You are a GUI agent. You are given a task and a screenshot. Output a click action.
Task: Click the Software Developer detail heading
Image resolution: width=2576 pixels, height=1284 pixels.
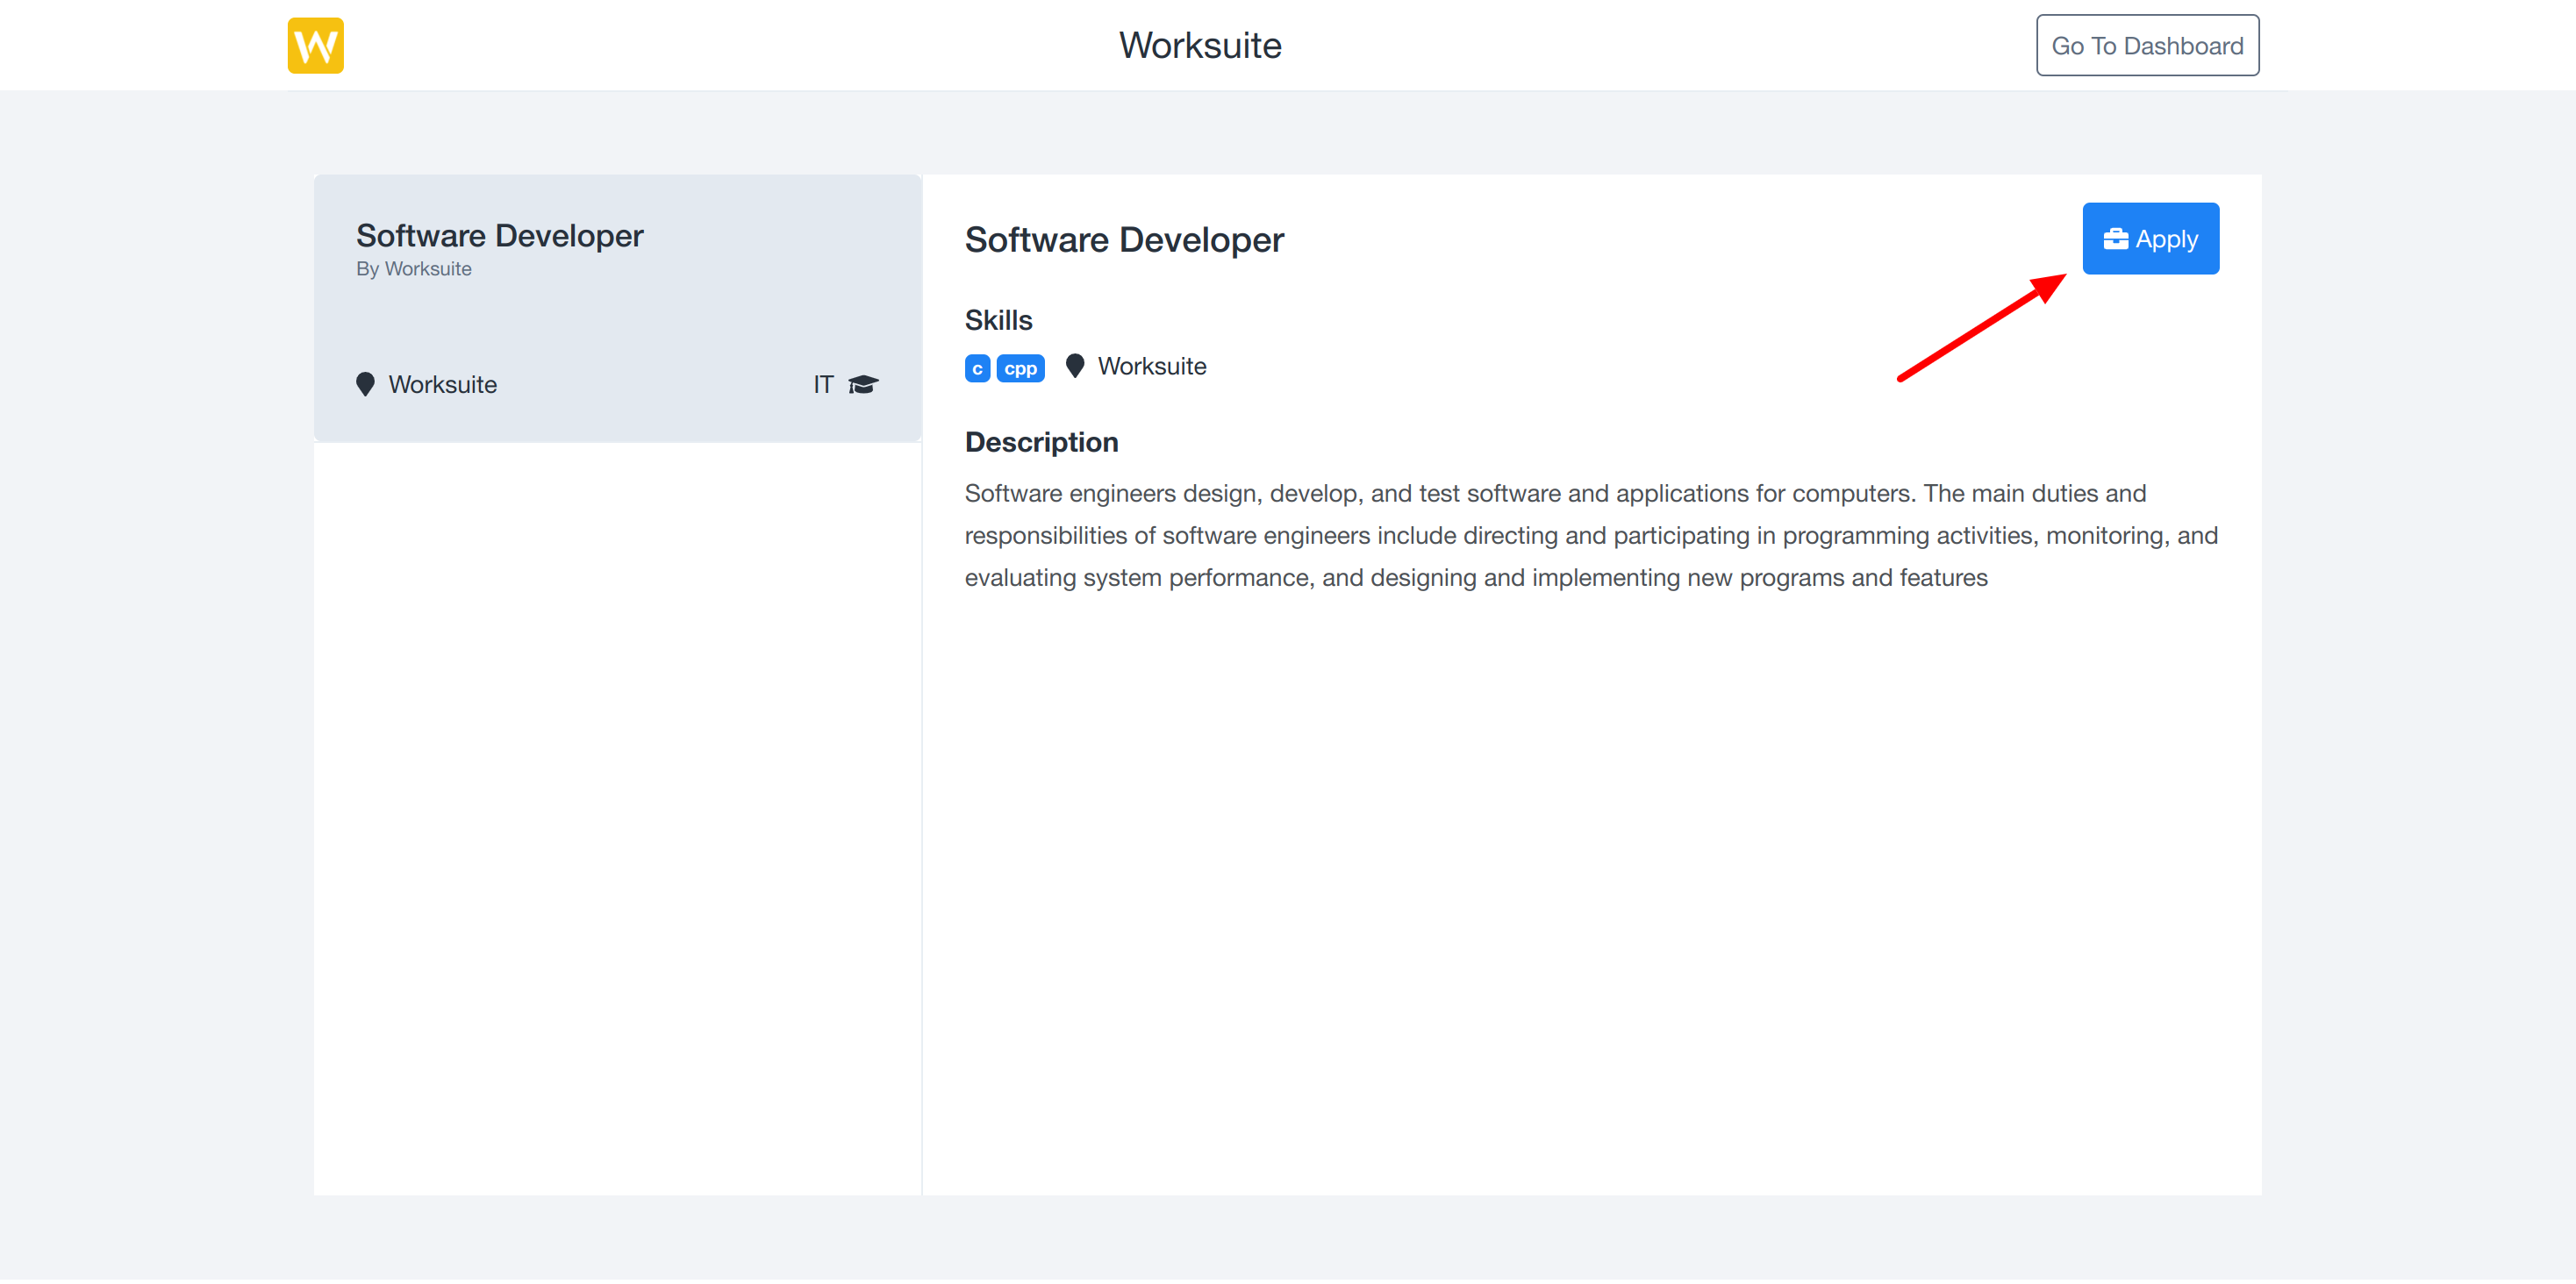1123,240
